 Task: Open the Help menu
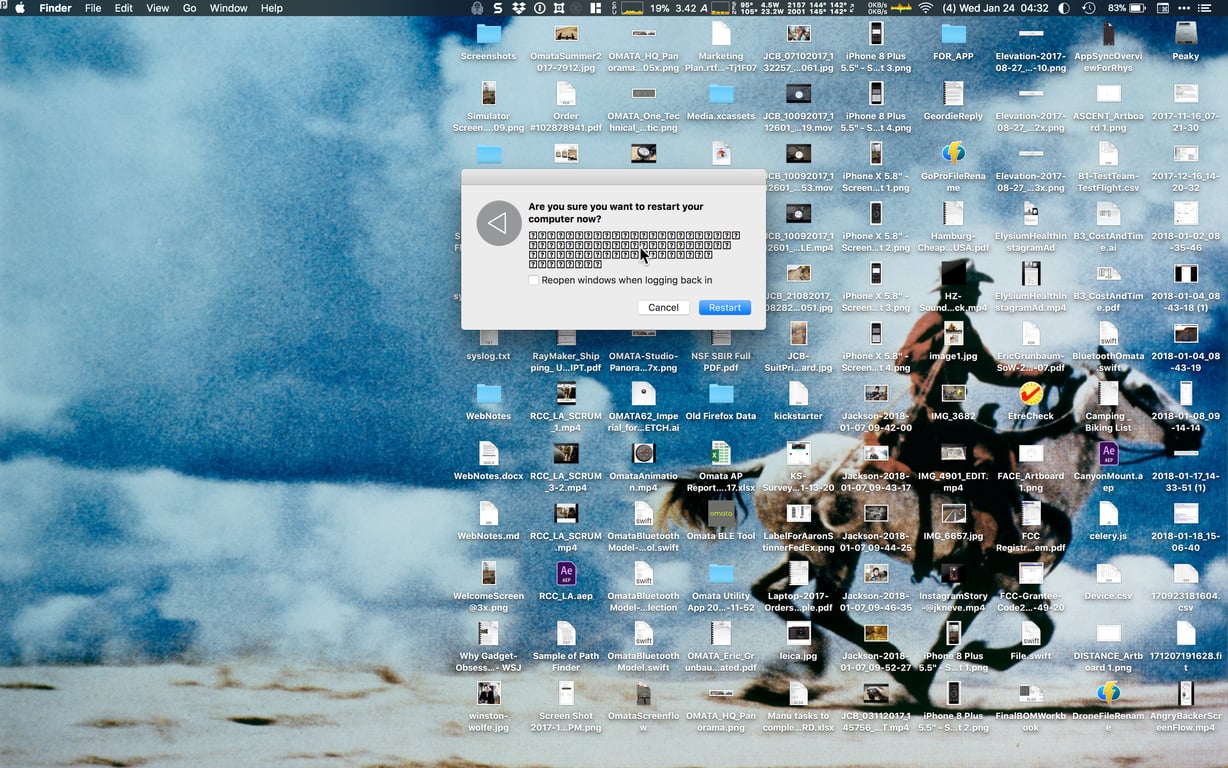(x=272, y=8)
